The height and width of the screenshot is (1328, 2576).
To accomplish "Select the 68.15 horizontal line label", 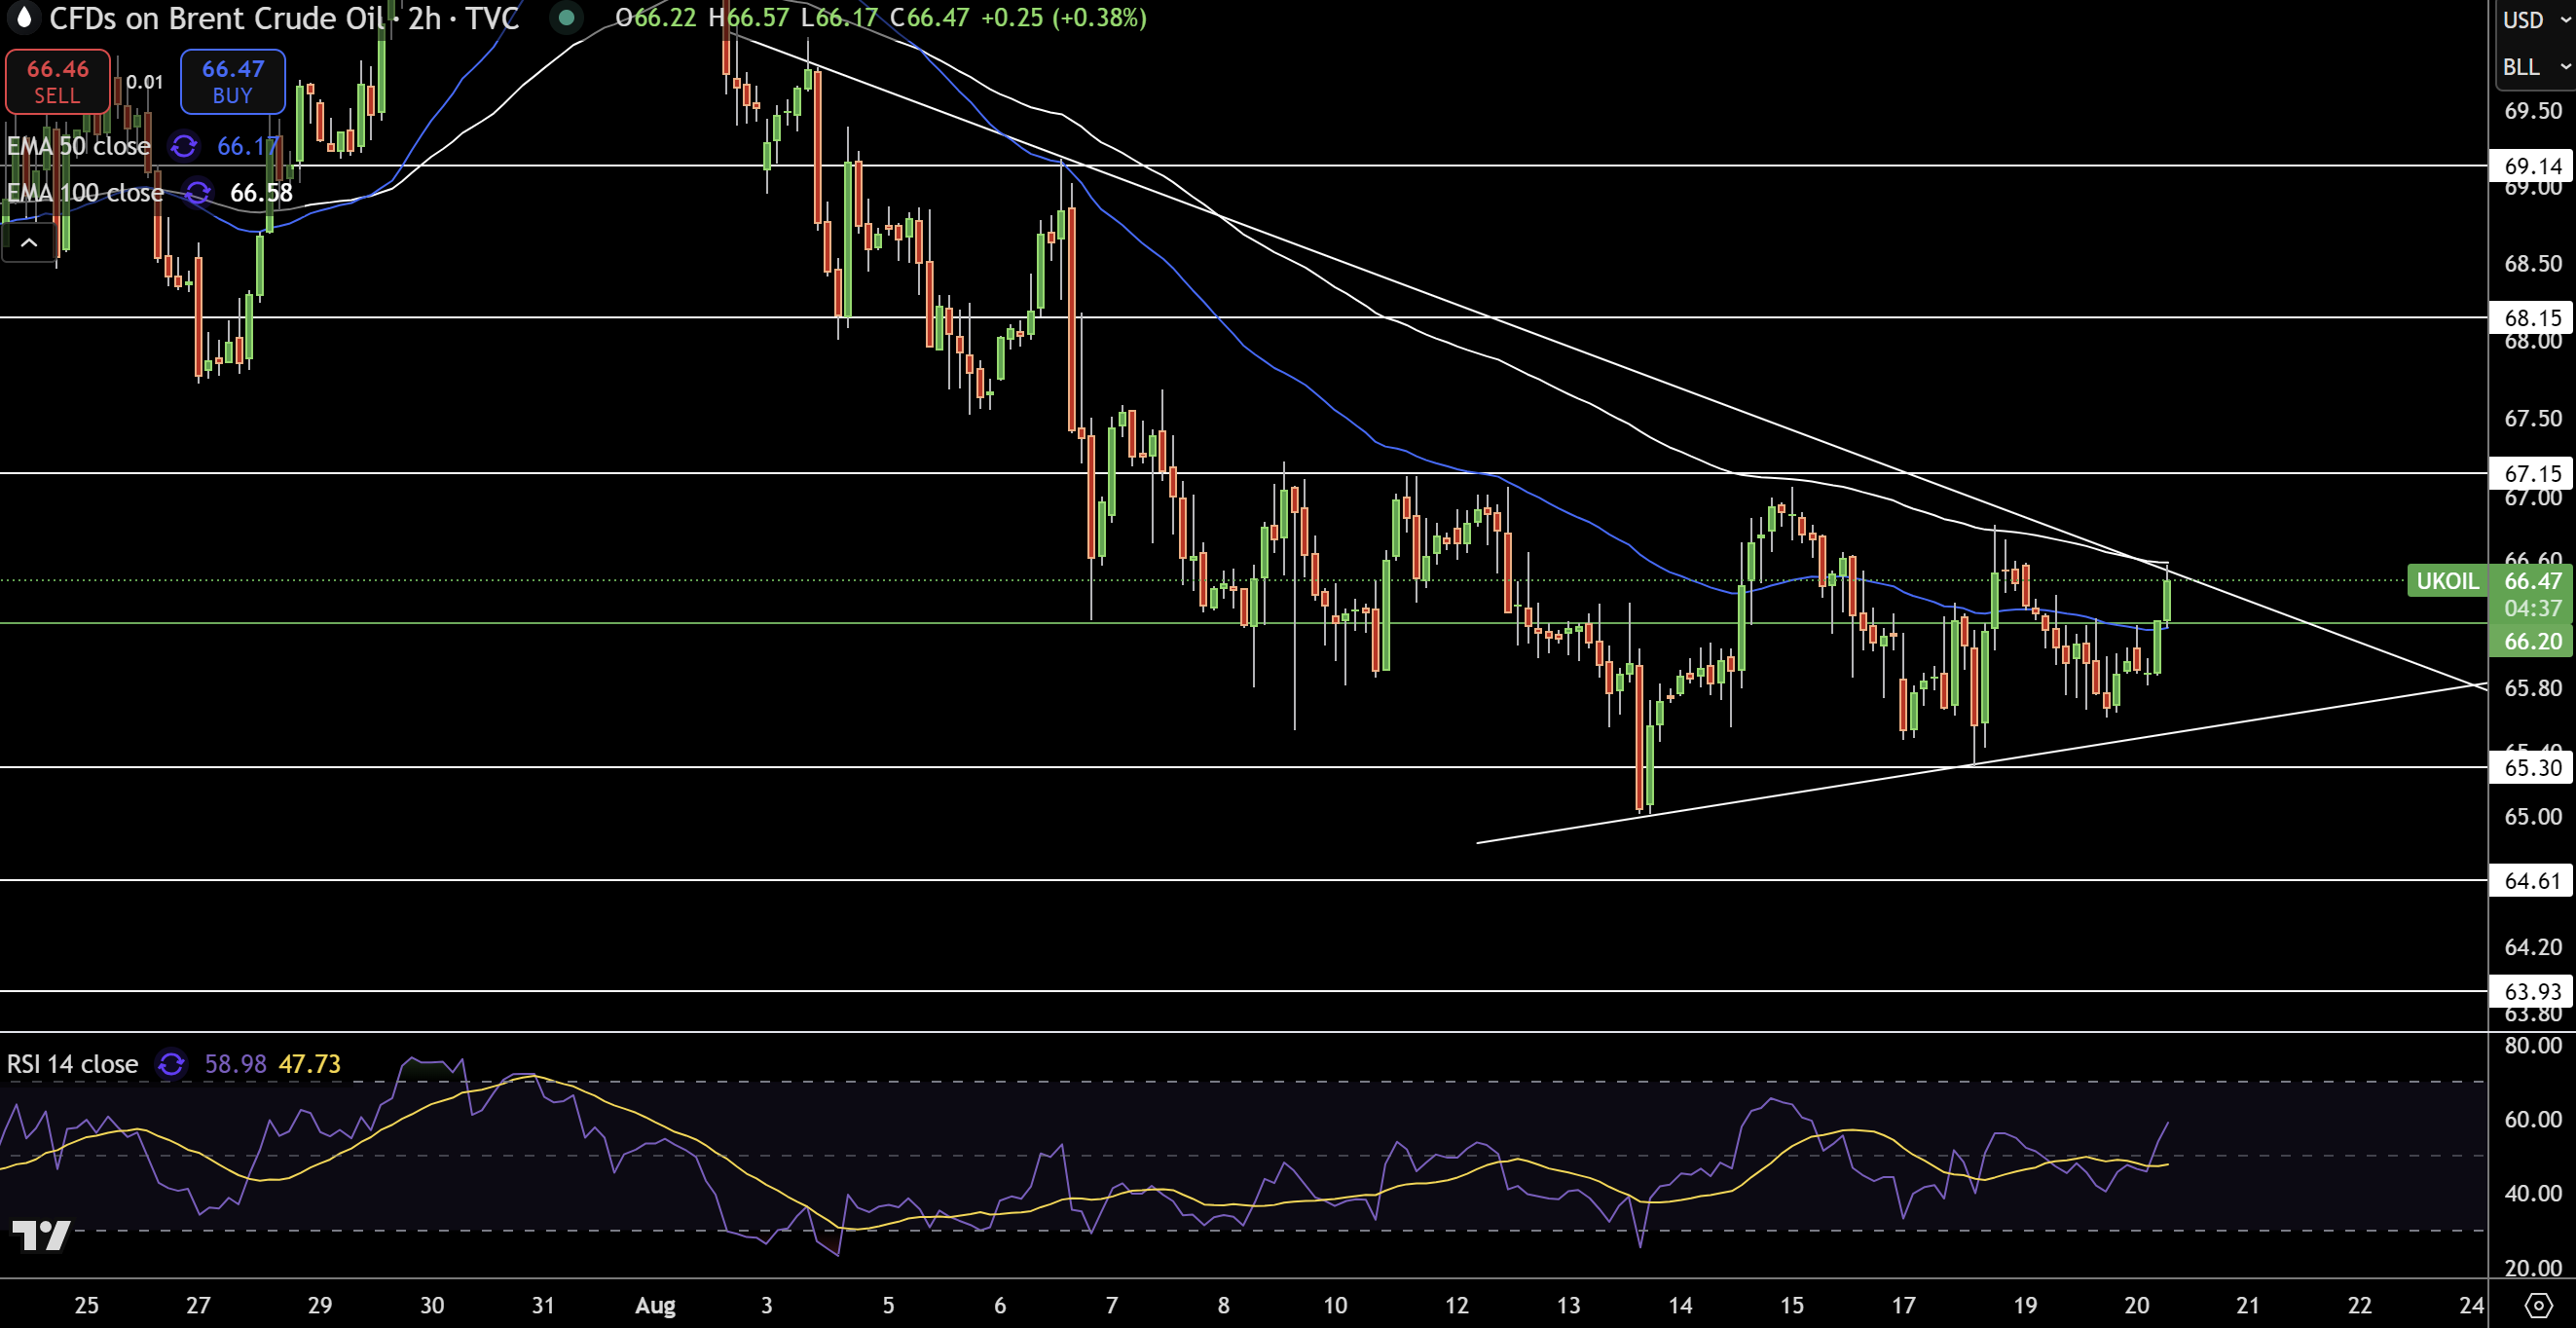I will click(2532, 318).
